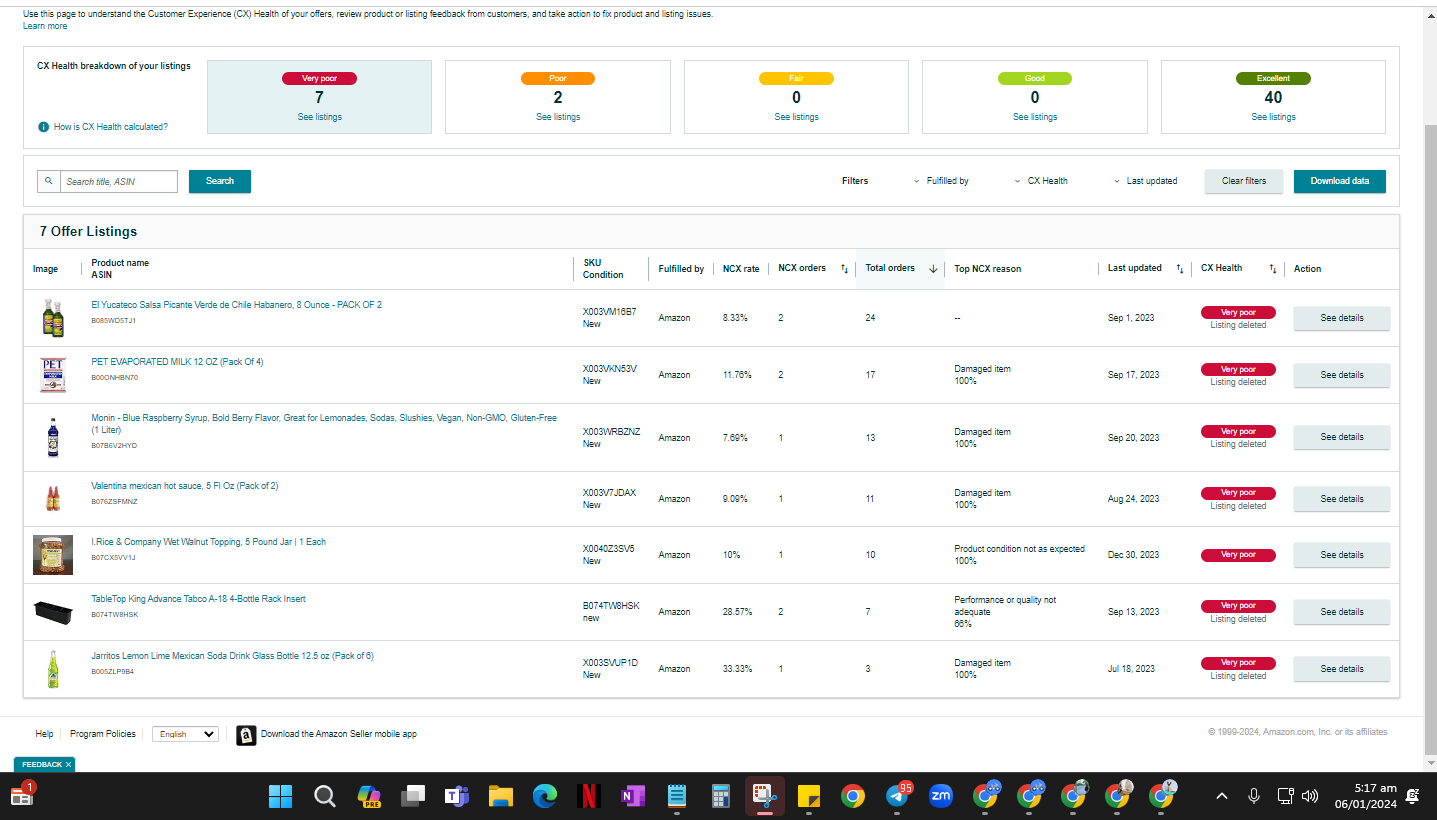Close the Feedback tab
Viewport: 1437px width, 820px height.
[68, 765]
